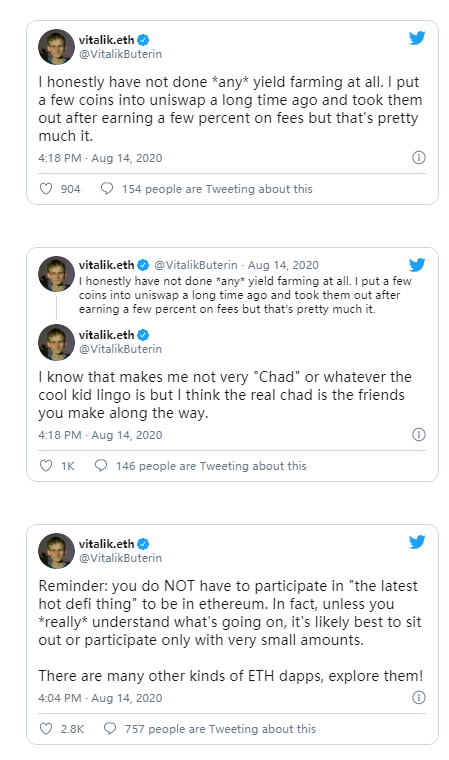Like the tweet with 1K likes
This screenshot has height=760, width=449.
tap(46, 466)
